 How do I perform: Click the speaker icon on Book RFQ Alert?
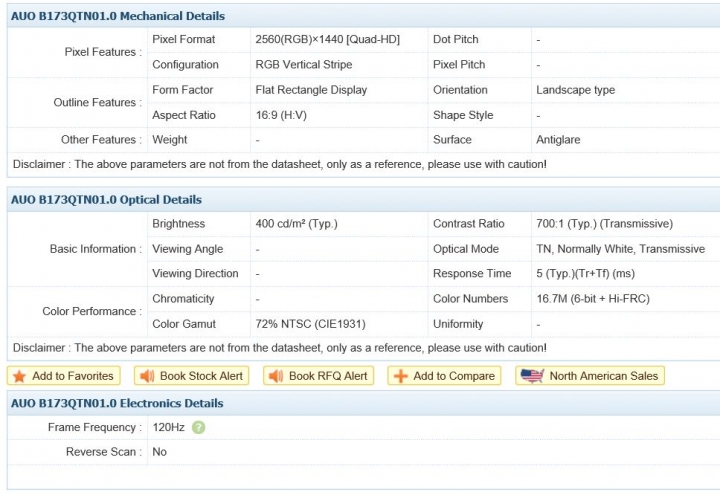pos(276,376)
